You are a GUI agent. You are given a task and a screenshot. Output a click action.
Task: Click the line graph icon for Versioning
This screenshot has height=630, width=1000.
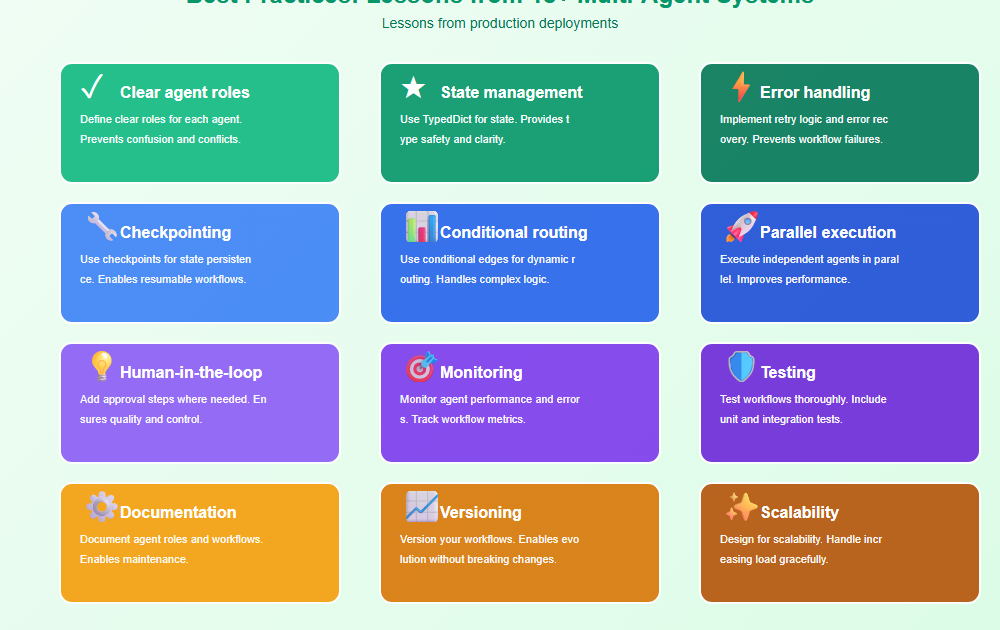421,507
